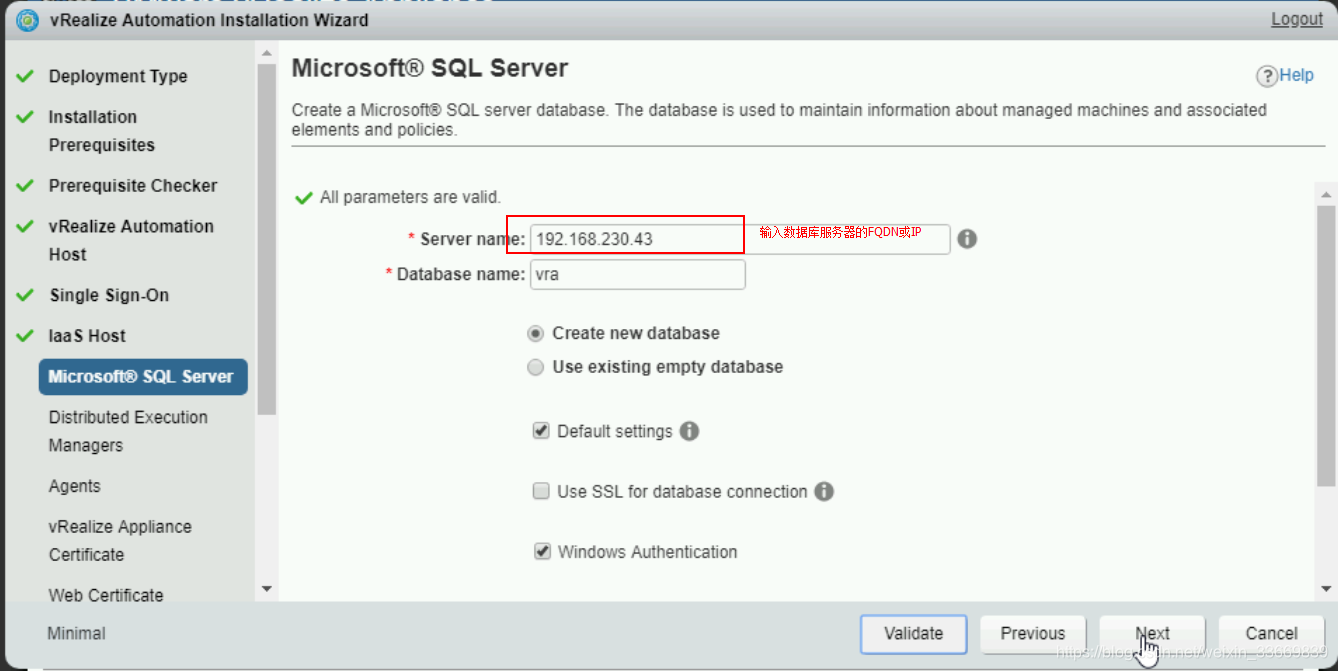
Task: Click green checkmark beside IaaS Host
Action: 26,335
